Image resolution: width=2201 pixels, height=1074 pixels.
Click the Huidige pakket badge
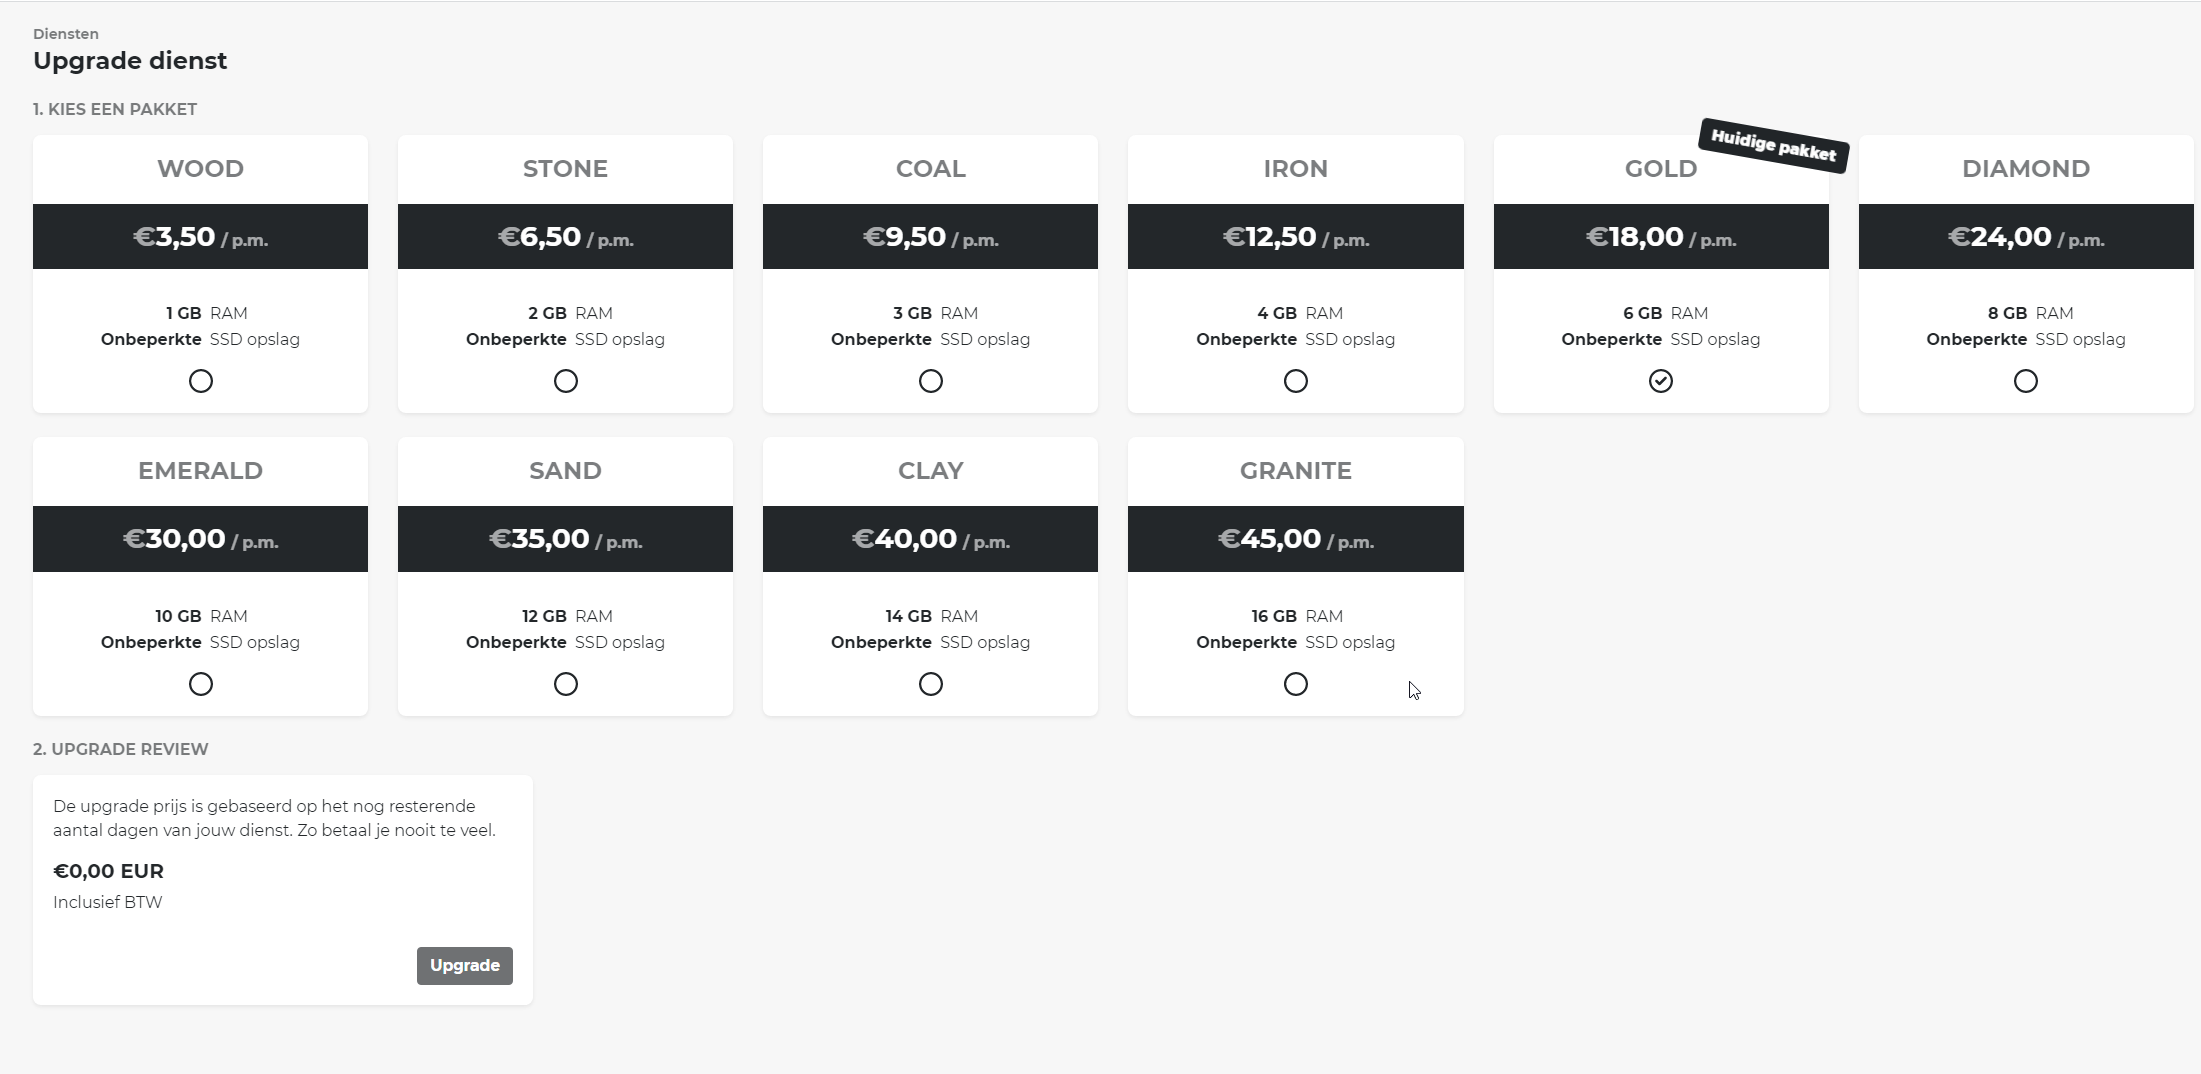[x=1773, y=146]
